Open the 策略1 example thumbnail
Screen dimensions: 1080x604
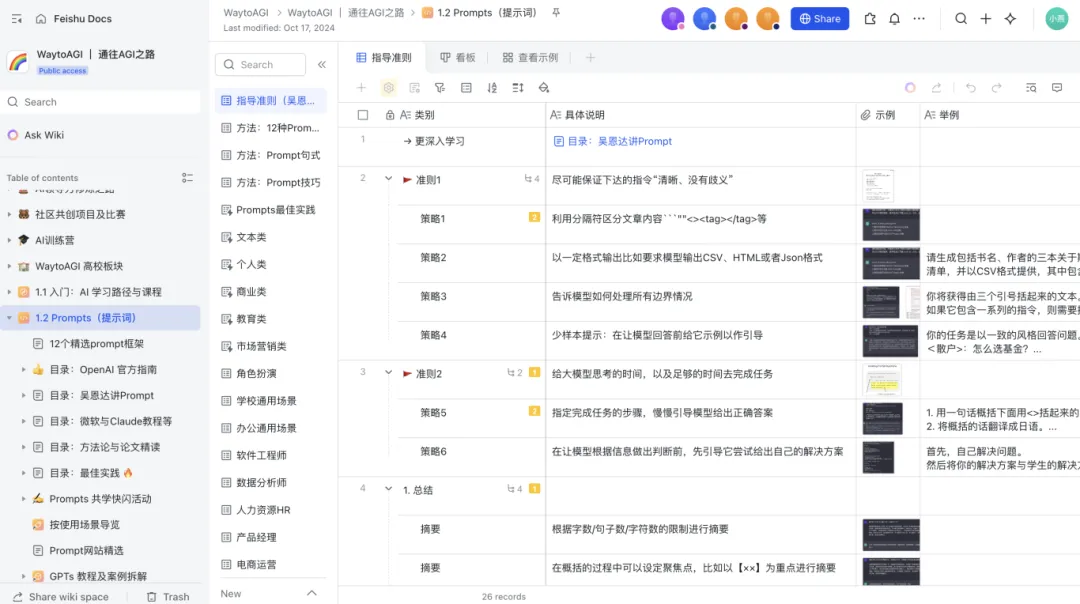[x=891, y=225]
